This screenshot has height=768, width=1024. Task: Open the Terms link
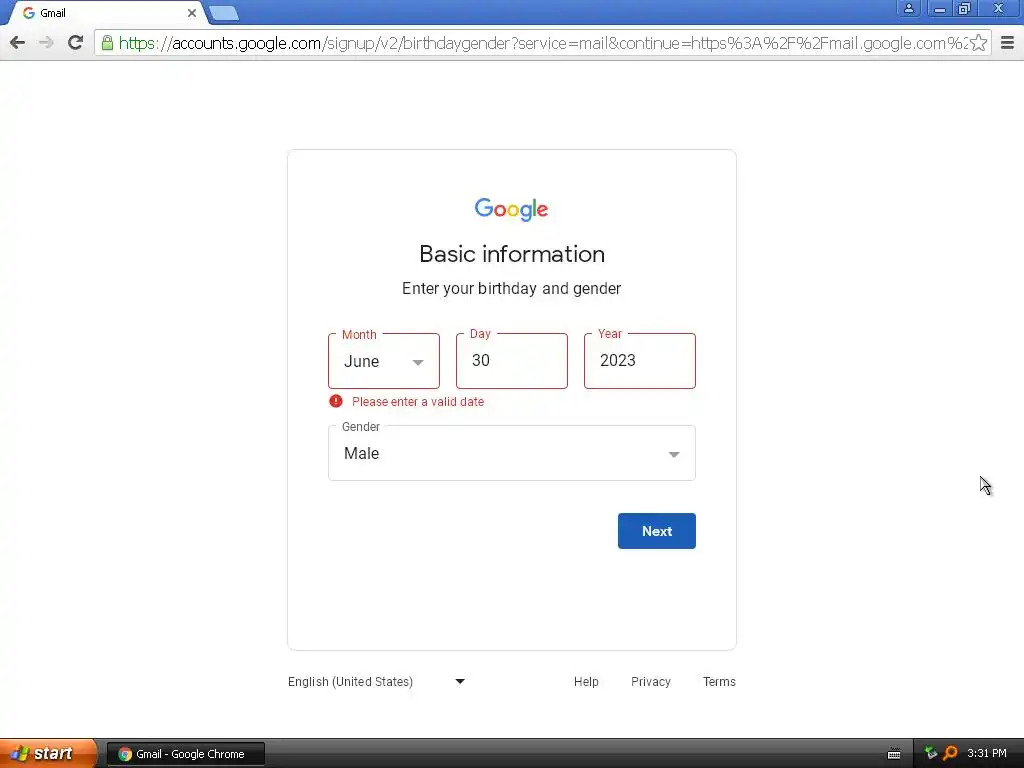719,682
